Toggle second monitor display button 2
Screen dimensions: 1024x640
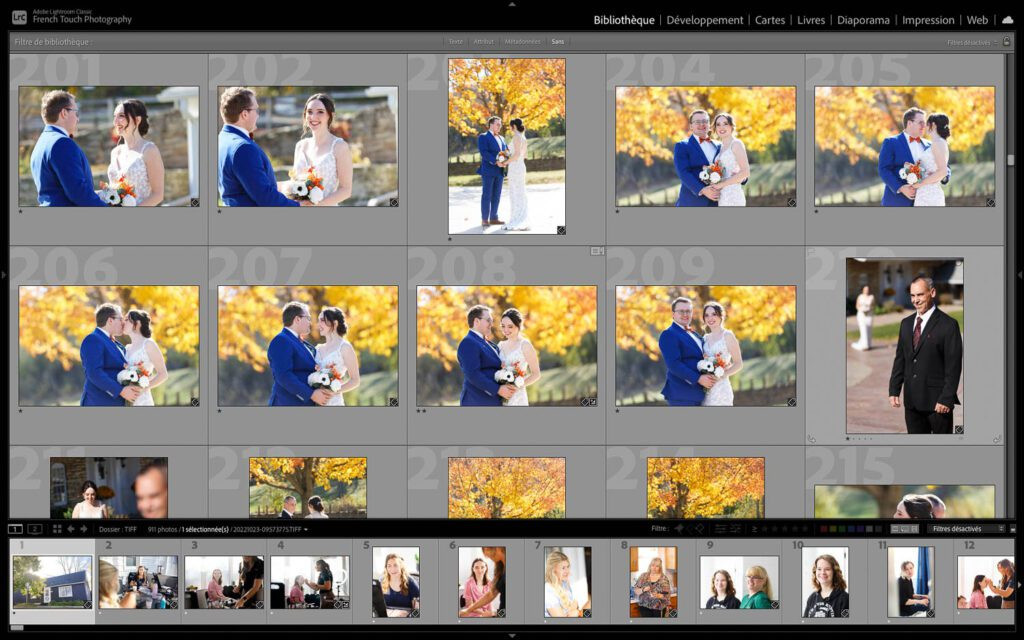[x=35, y=529]
